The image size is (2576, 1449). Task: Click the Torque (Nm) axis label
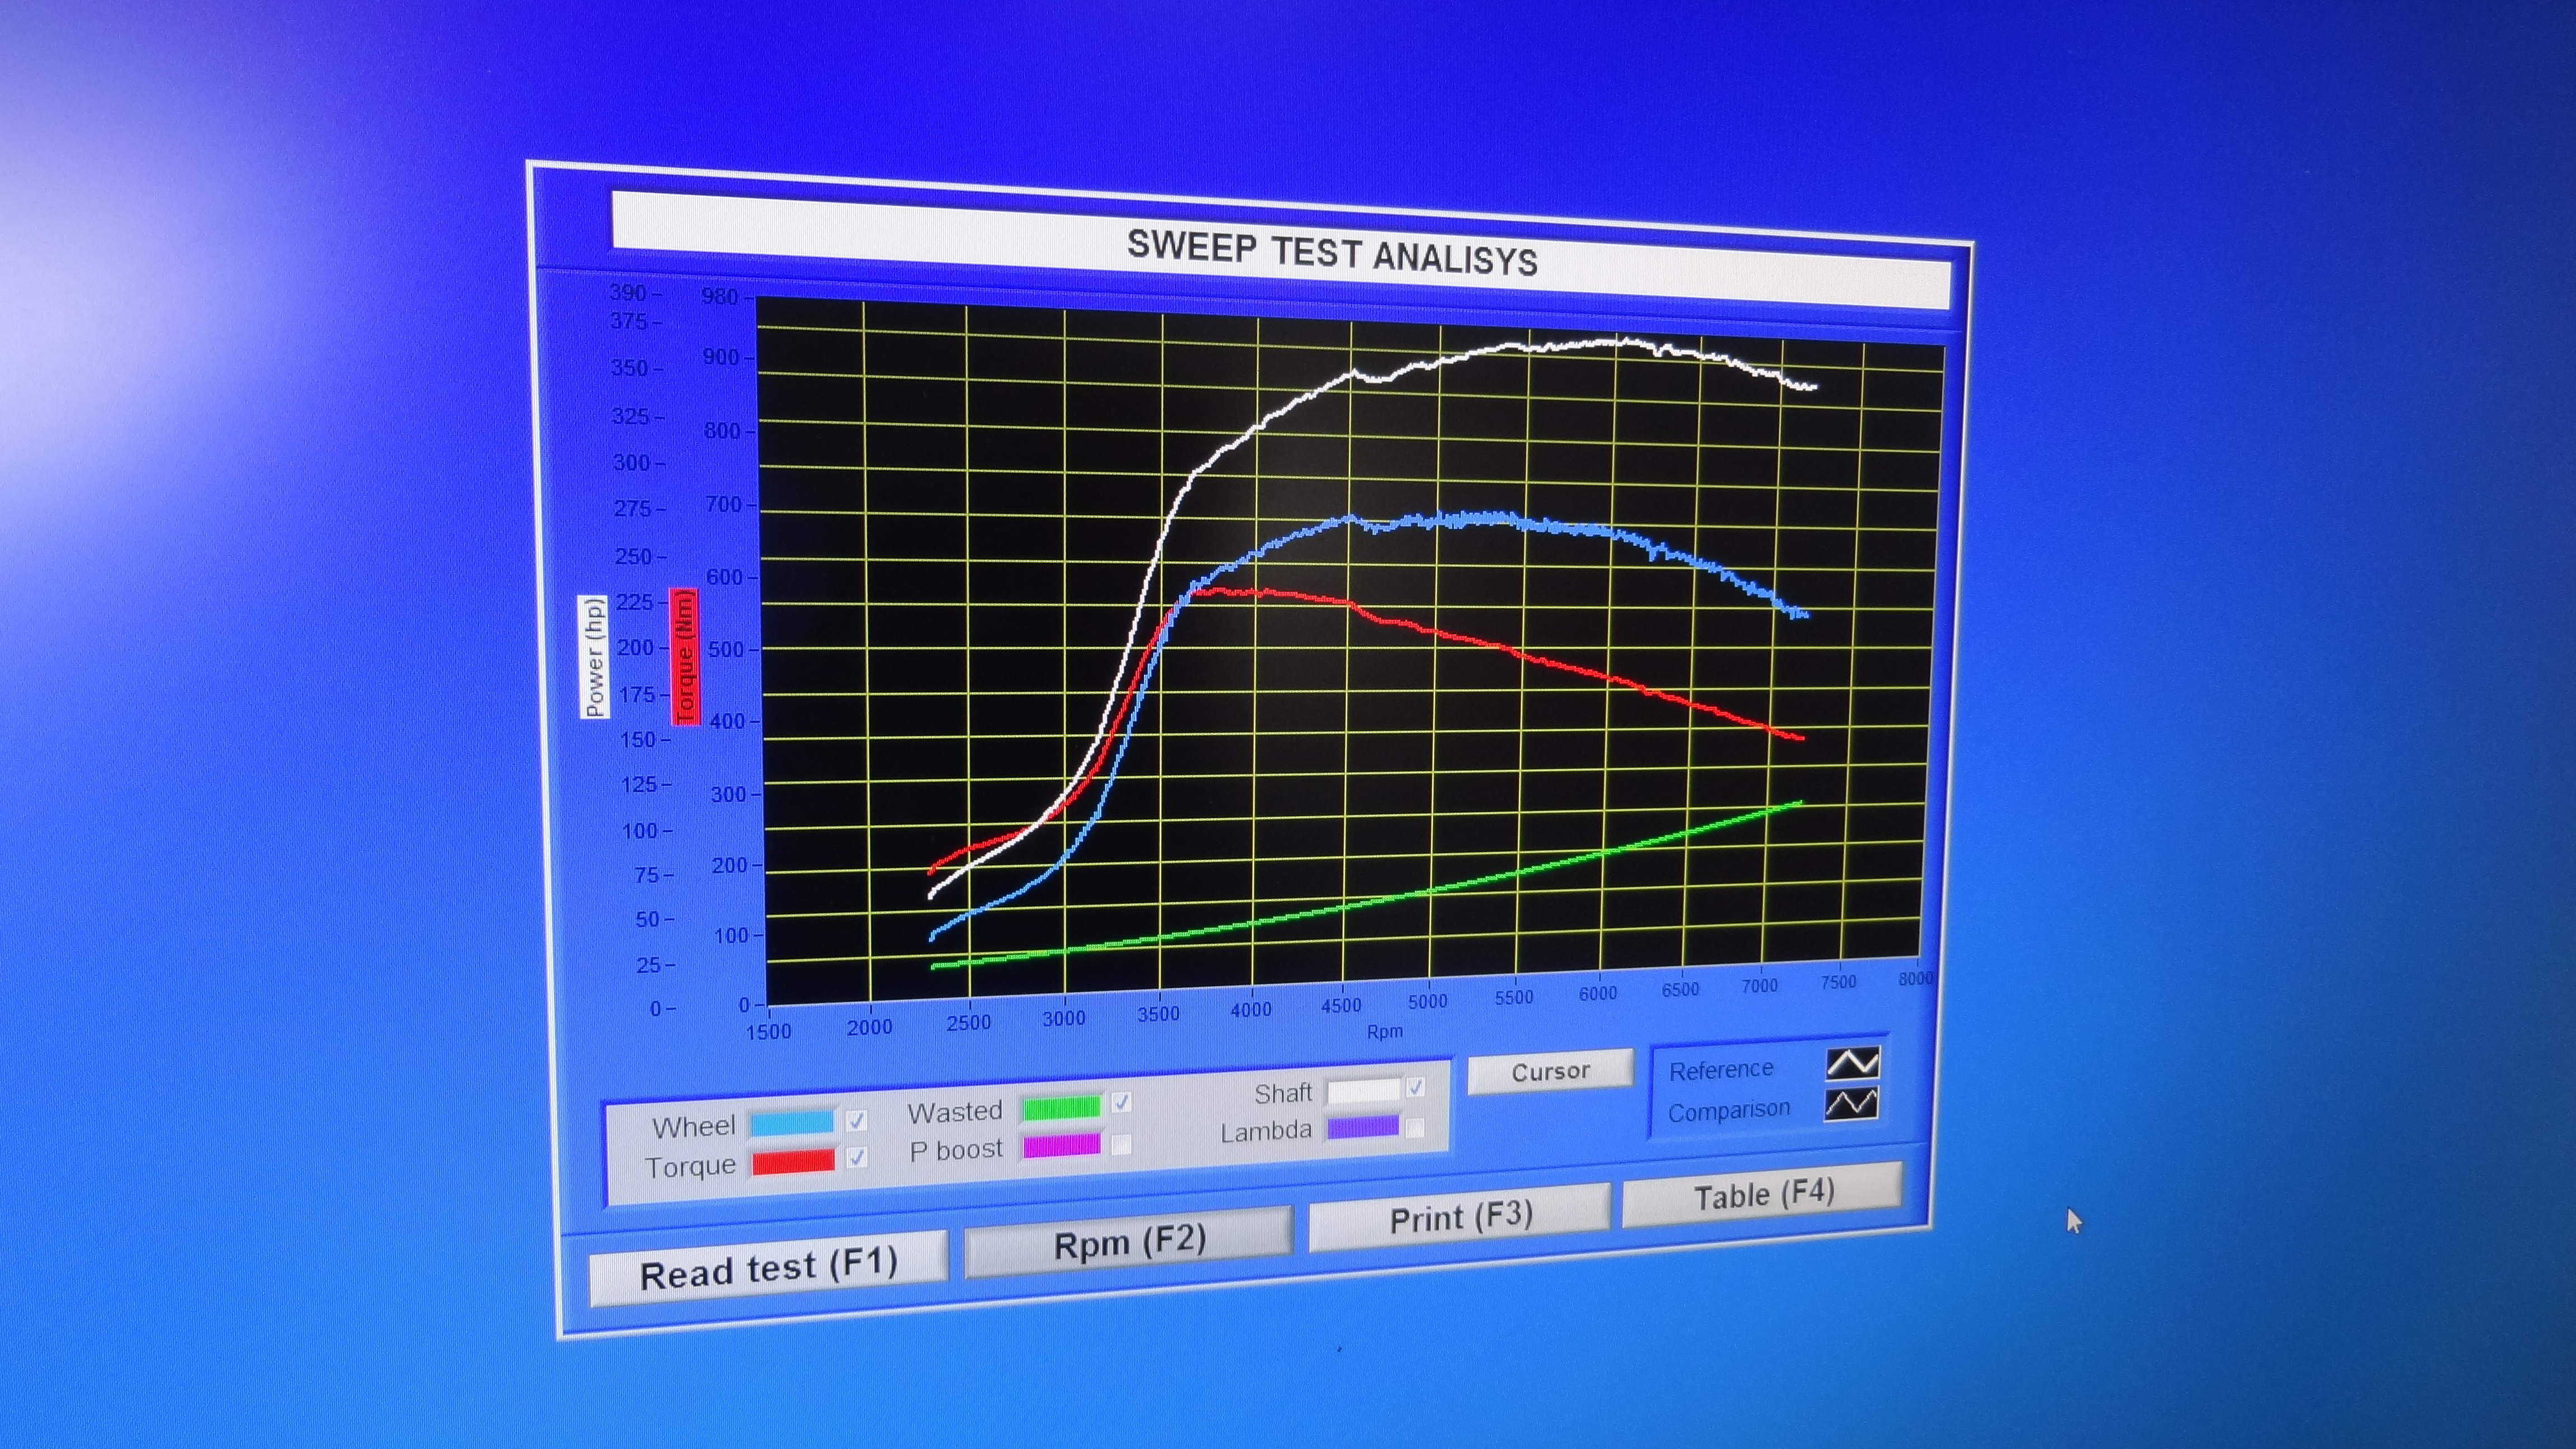pos(685,656)
